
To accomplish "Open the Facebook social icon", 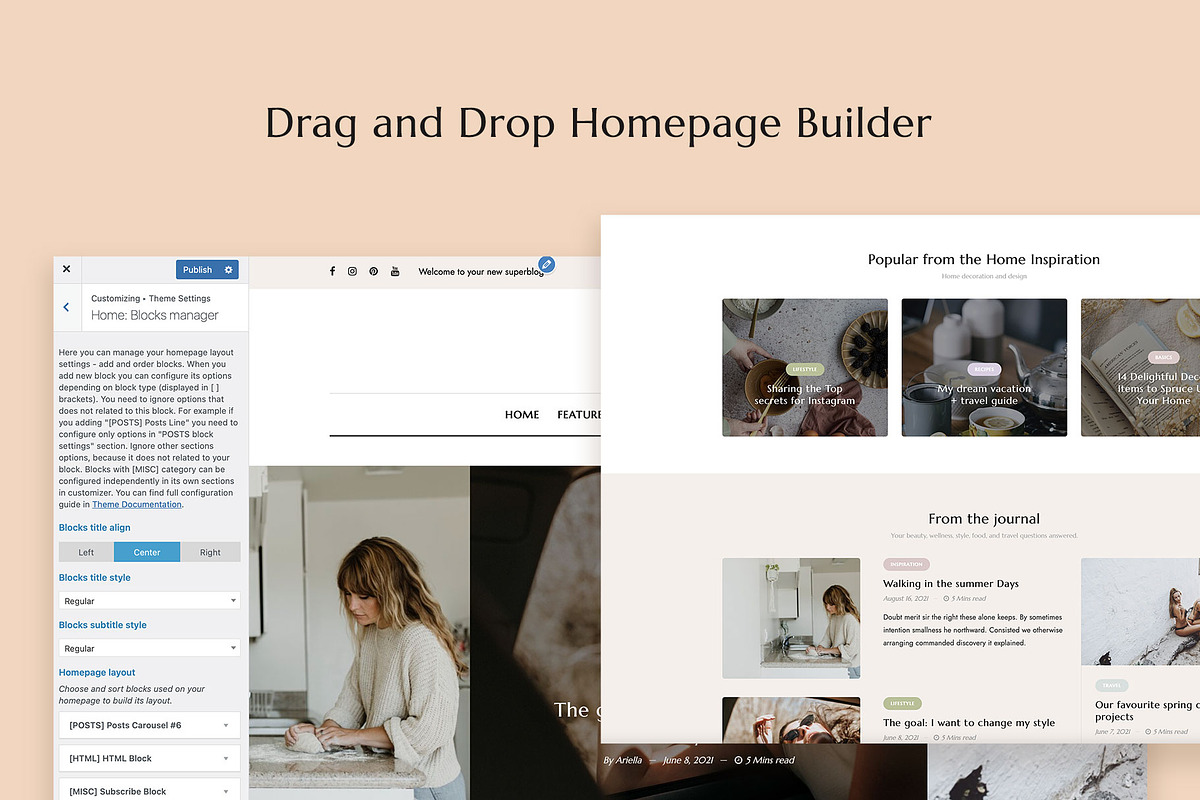I will point(332,271).
